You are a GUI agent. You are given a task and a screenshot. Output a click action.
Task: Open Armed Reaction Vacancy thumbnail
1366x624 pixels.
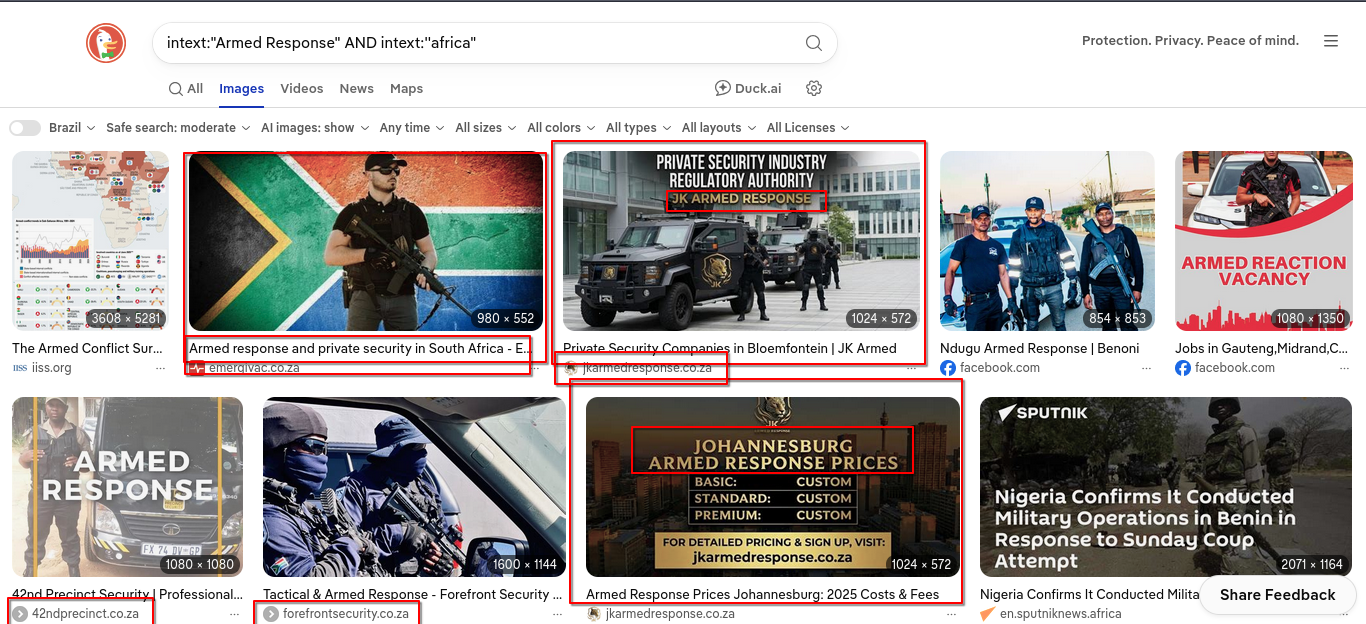1264,241
